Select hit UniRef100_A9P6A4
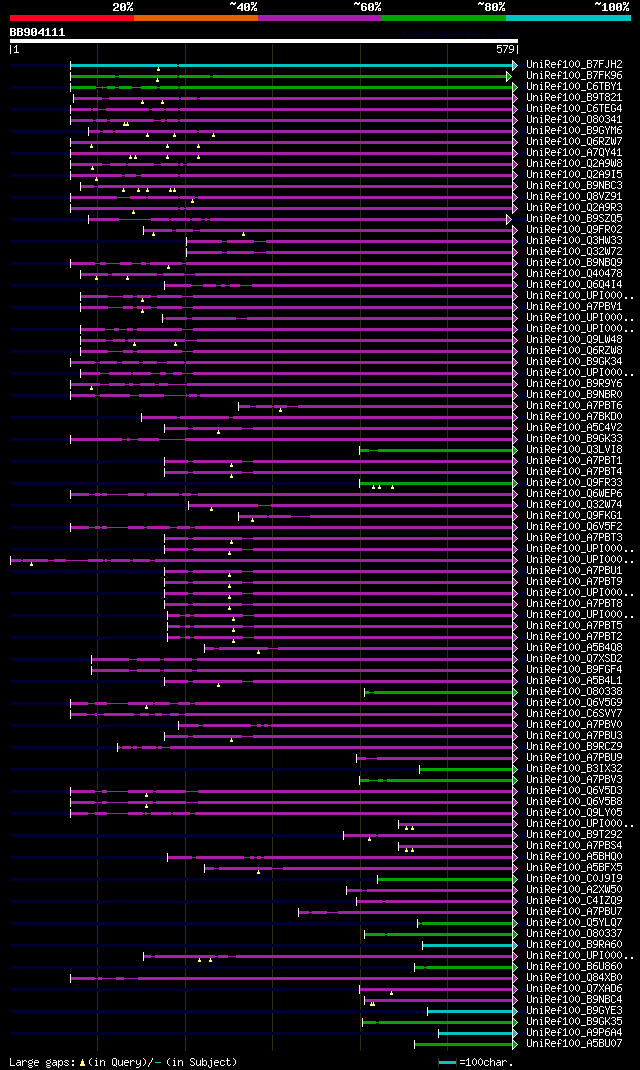This screenshot has width=640, height=1070. [574, 1032]
